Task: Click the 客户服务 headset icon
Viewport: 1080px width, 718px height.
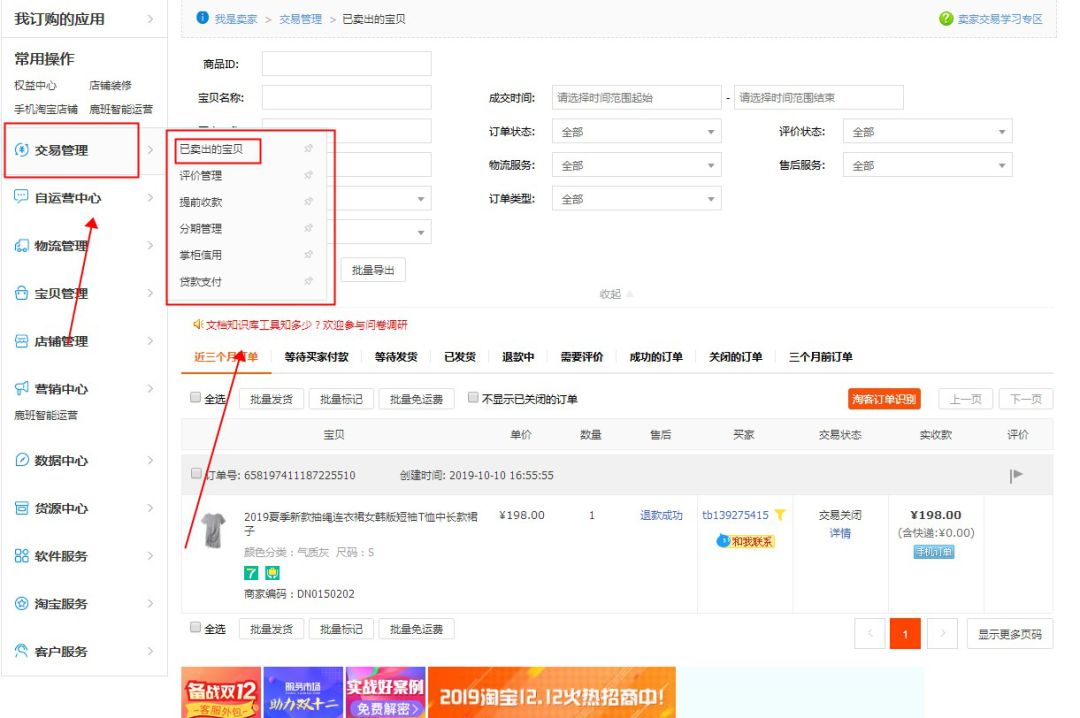Action: pyautogui.click(x=21, y=650)
